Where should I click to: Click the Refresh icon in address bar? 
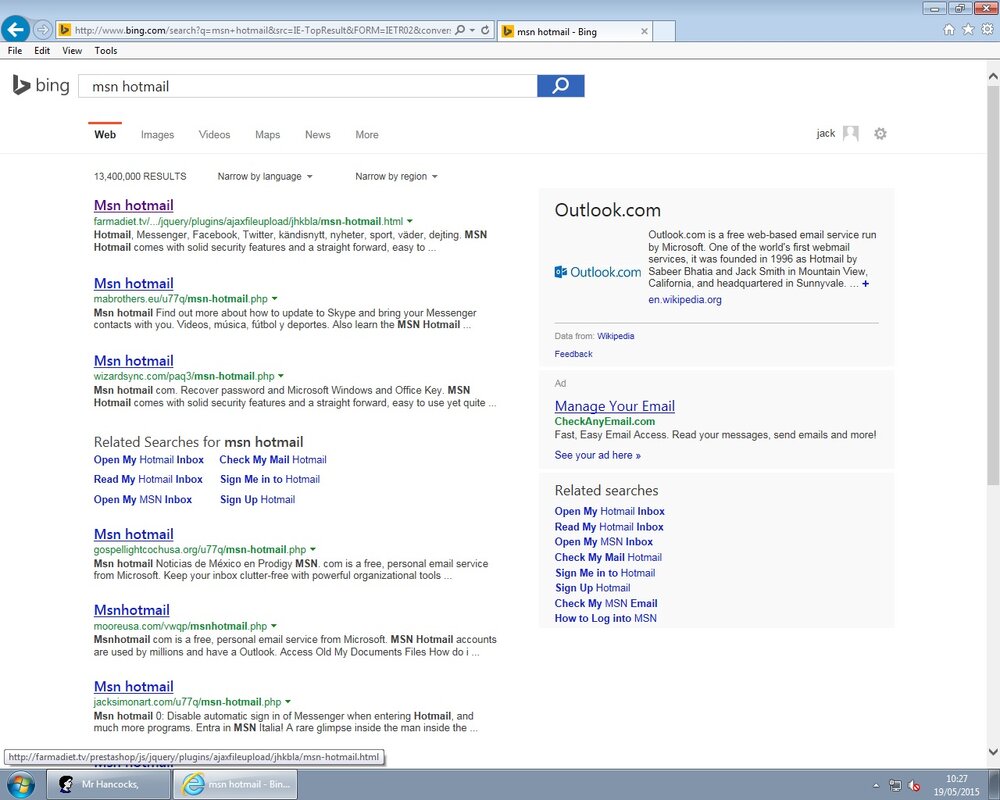[x=485, y=30]
